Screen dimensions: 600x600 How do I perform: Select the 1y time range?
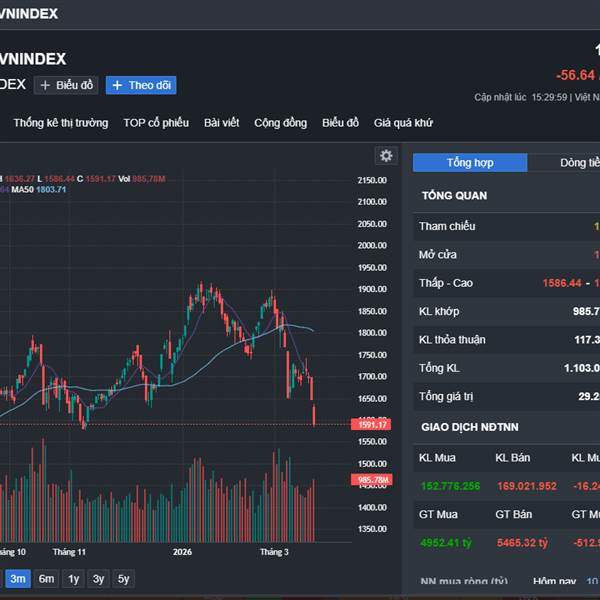[73, 579]
